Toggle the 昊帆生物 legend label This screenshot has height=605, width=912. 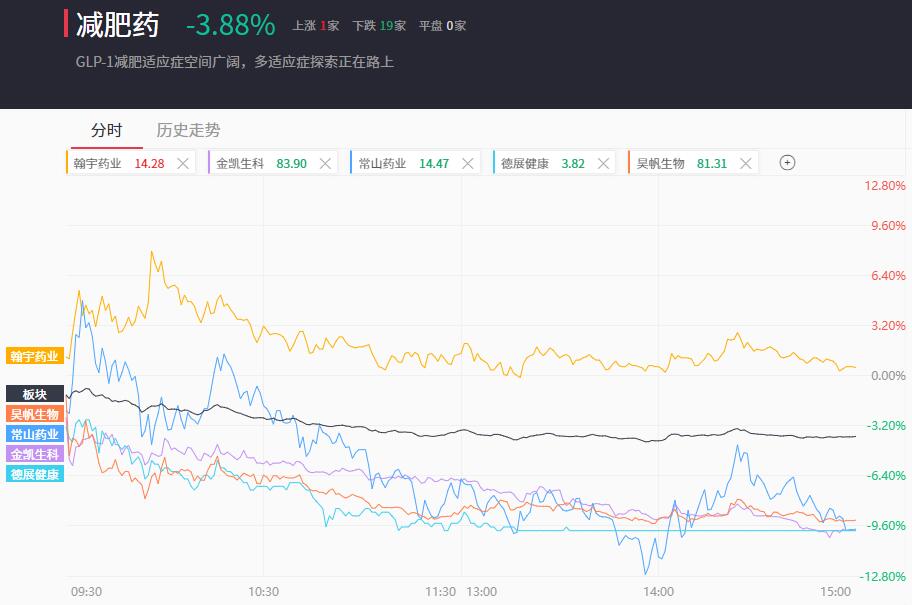tap(35, 414)
